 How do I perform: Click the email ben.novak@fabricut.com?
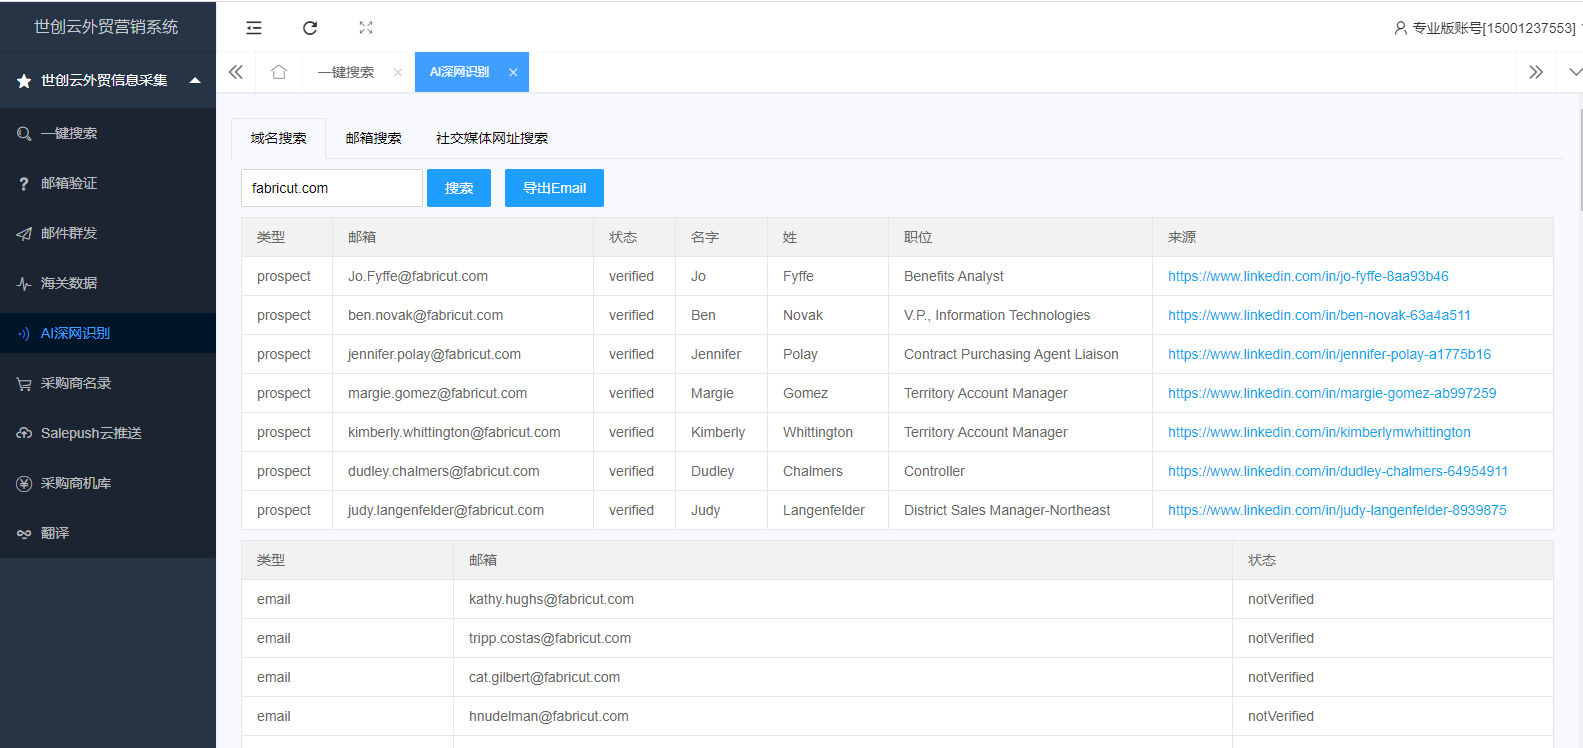click(x=425, y=315)
